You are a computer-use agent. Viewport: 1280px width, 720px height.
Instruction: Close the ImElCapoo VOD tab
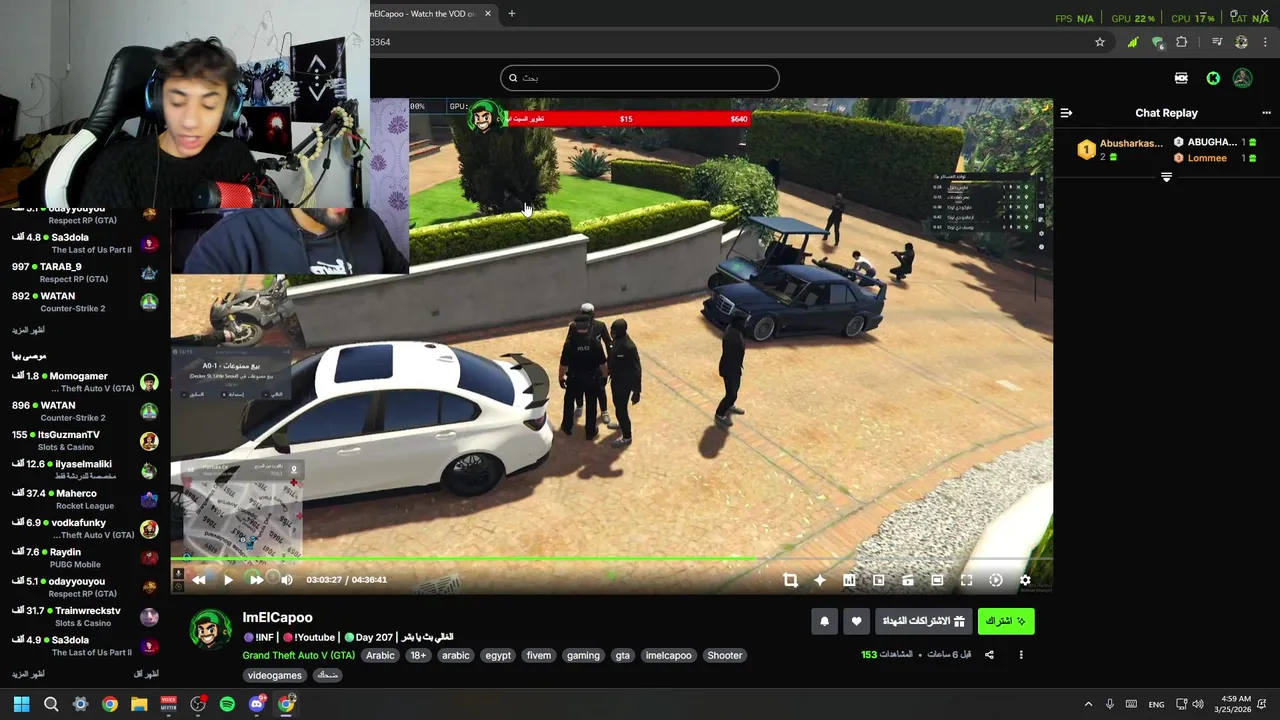tap(489, 14)
